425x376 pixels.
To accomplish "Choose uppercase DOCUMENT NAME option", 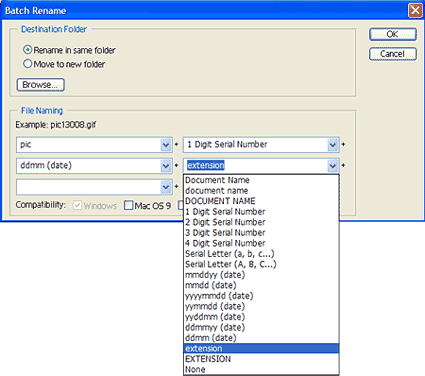I will (261, 201).
